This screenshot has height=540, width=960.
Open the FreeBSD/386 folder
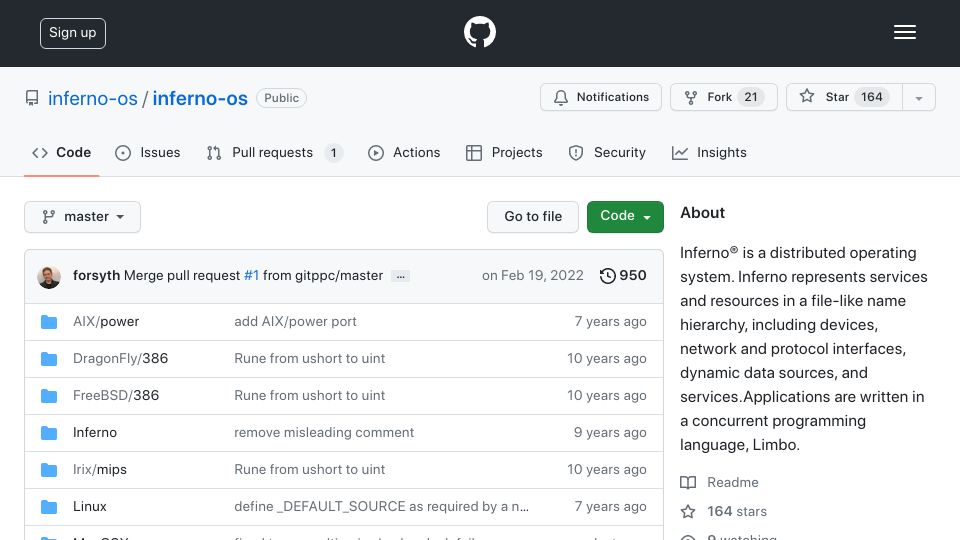pyautogui.click(x=116, y=396)
